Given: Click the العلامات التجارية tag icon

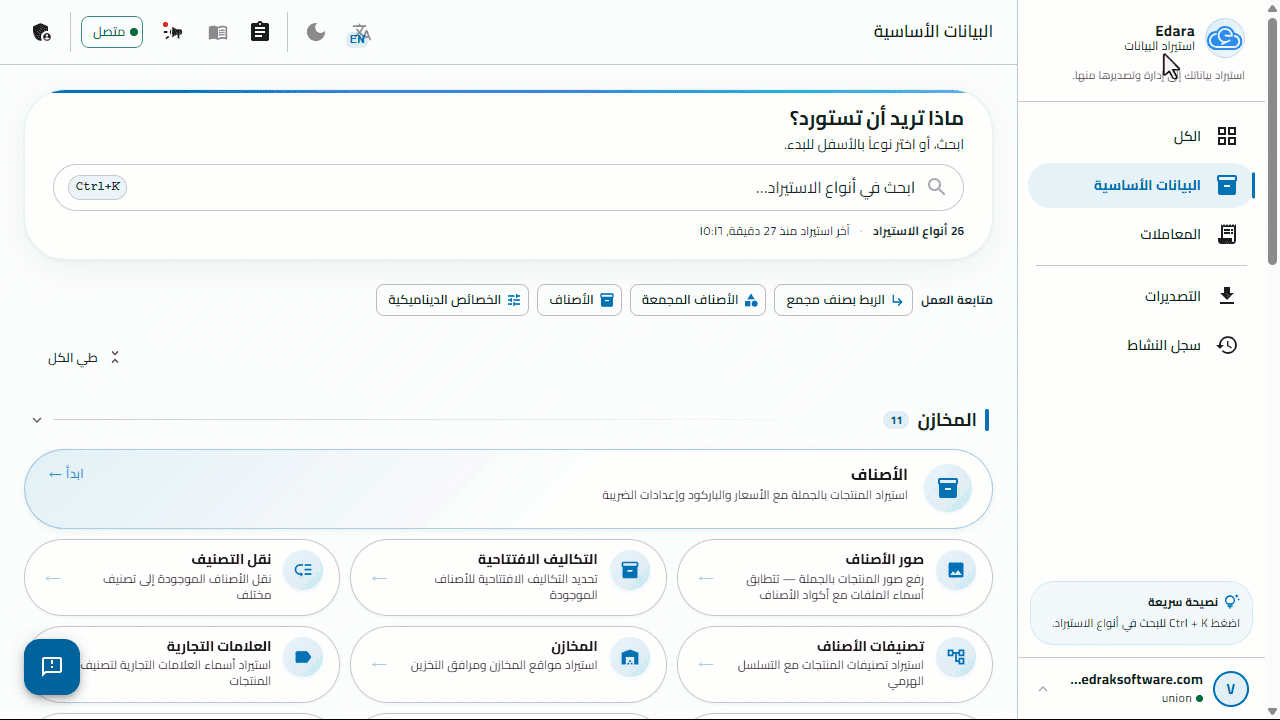Looking at the screenshot, I should pos(303,657).
